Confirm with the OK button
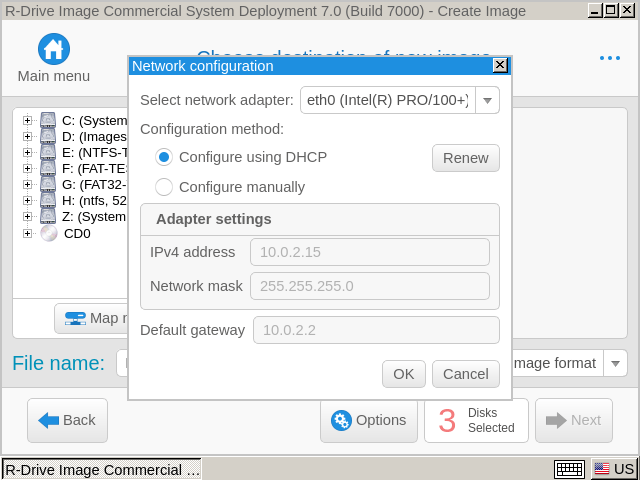This screenshot has height=480, width=640. pos(404,374)
